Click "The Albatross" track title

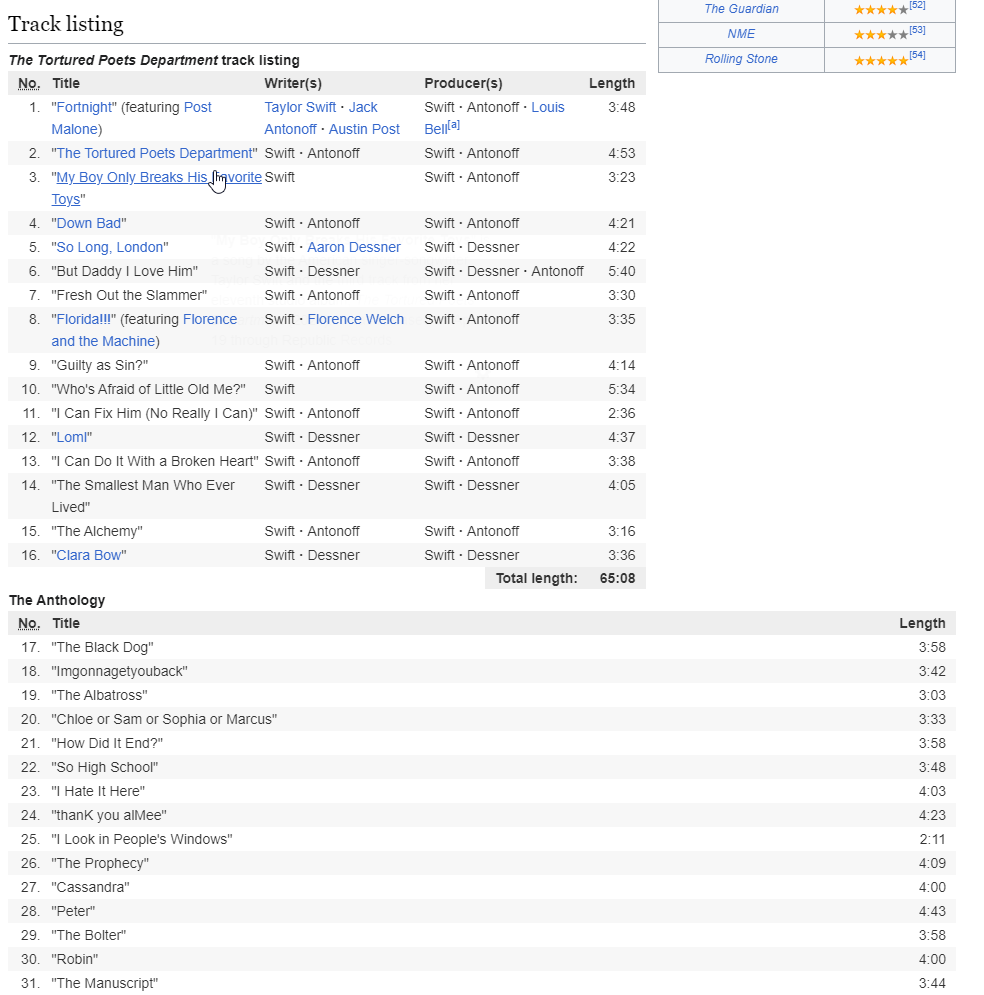click(100, 695)
